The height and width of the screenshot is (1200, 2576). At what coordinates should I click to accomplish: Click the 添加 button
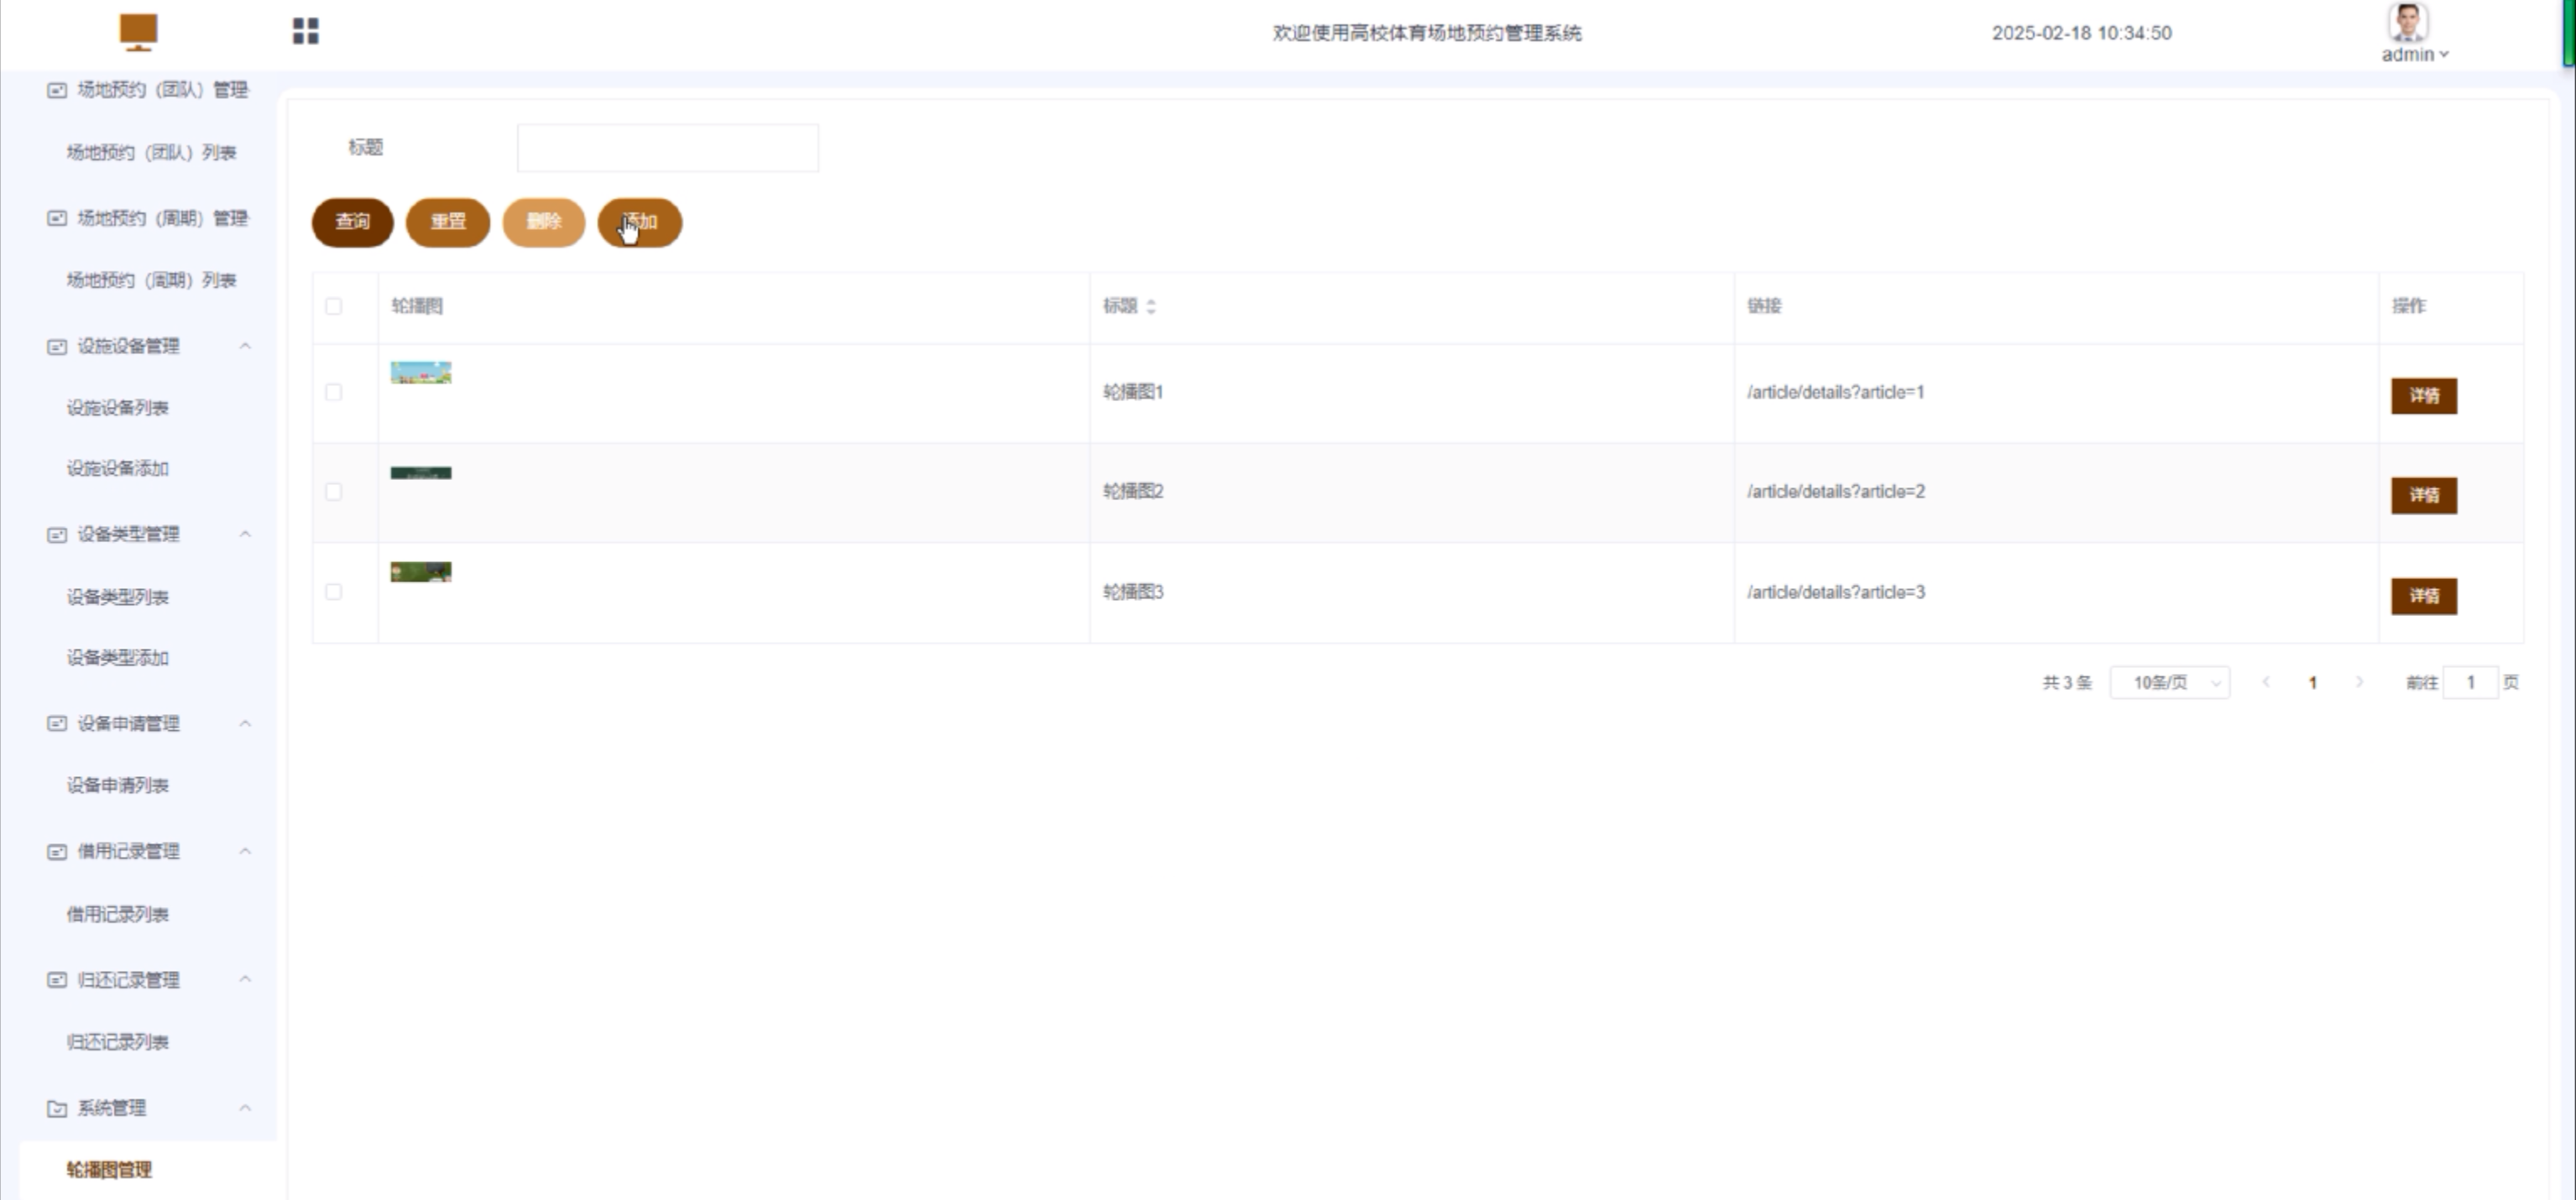[640, 222]
